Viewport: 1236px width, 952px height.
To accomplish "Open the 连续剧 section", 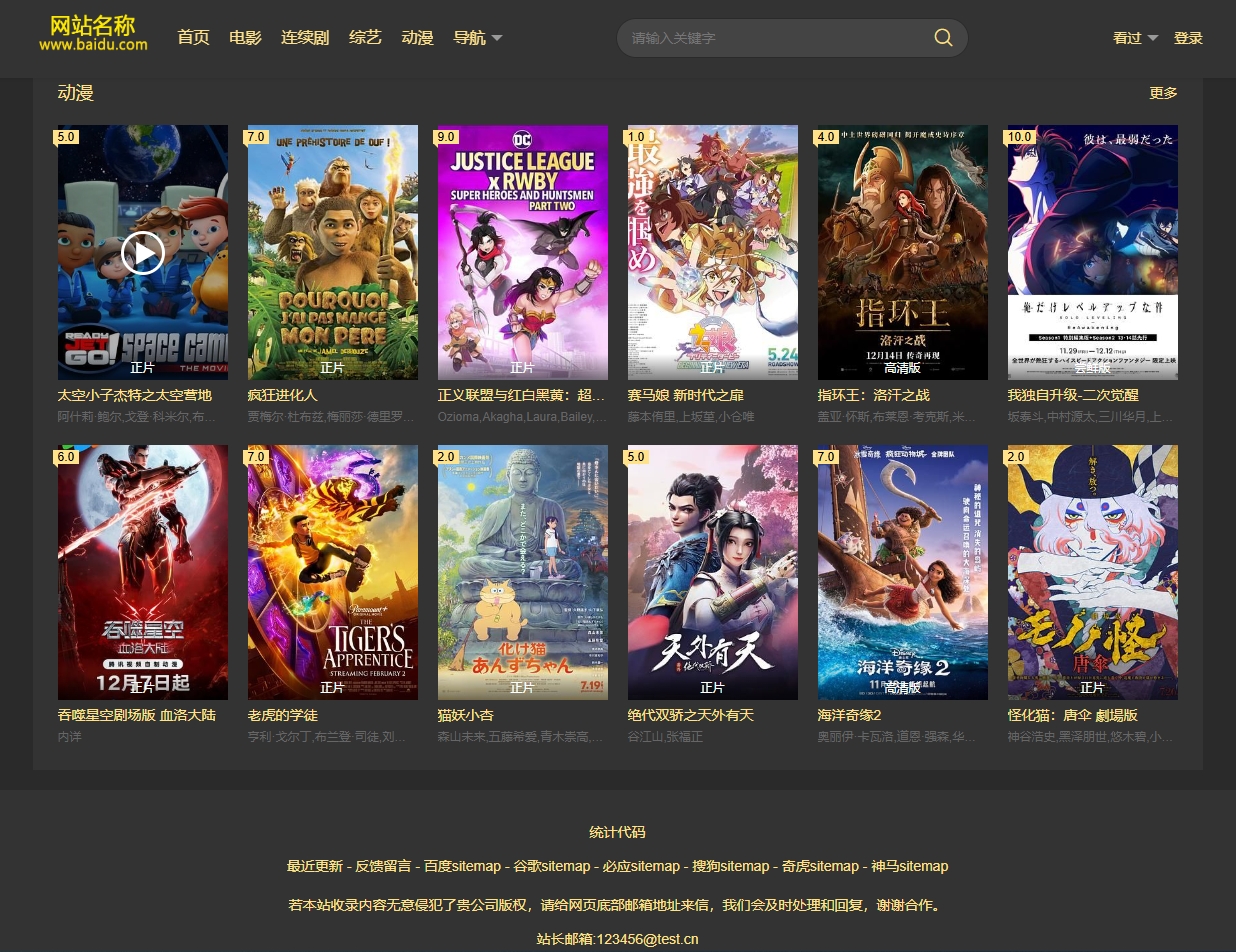I will pyautogui.click(x=305, y=38).
